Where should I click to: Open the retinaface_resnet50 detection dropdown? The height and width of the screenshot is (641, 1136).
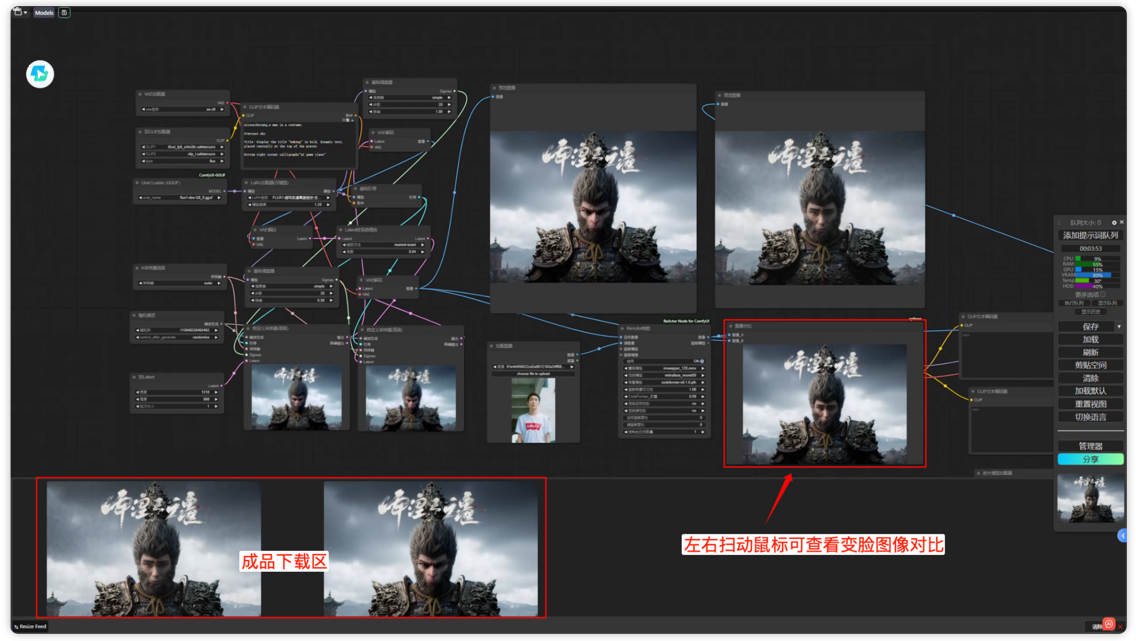(x=664, y=375)
